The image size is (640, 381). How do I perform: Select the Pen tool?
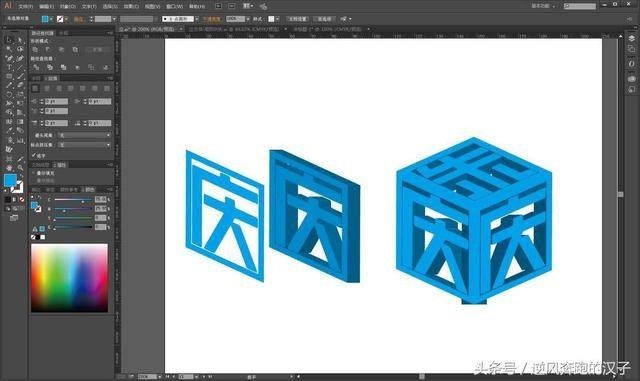9,58
